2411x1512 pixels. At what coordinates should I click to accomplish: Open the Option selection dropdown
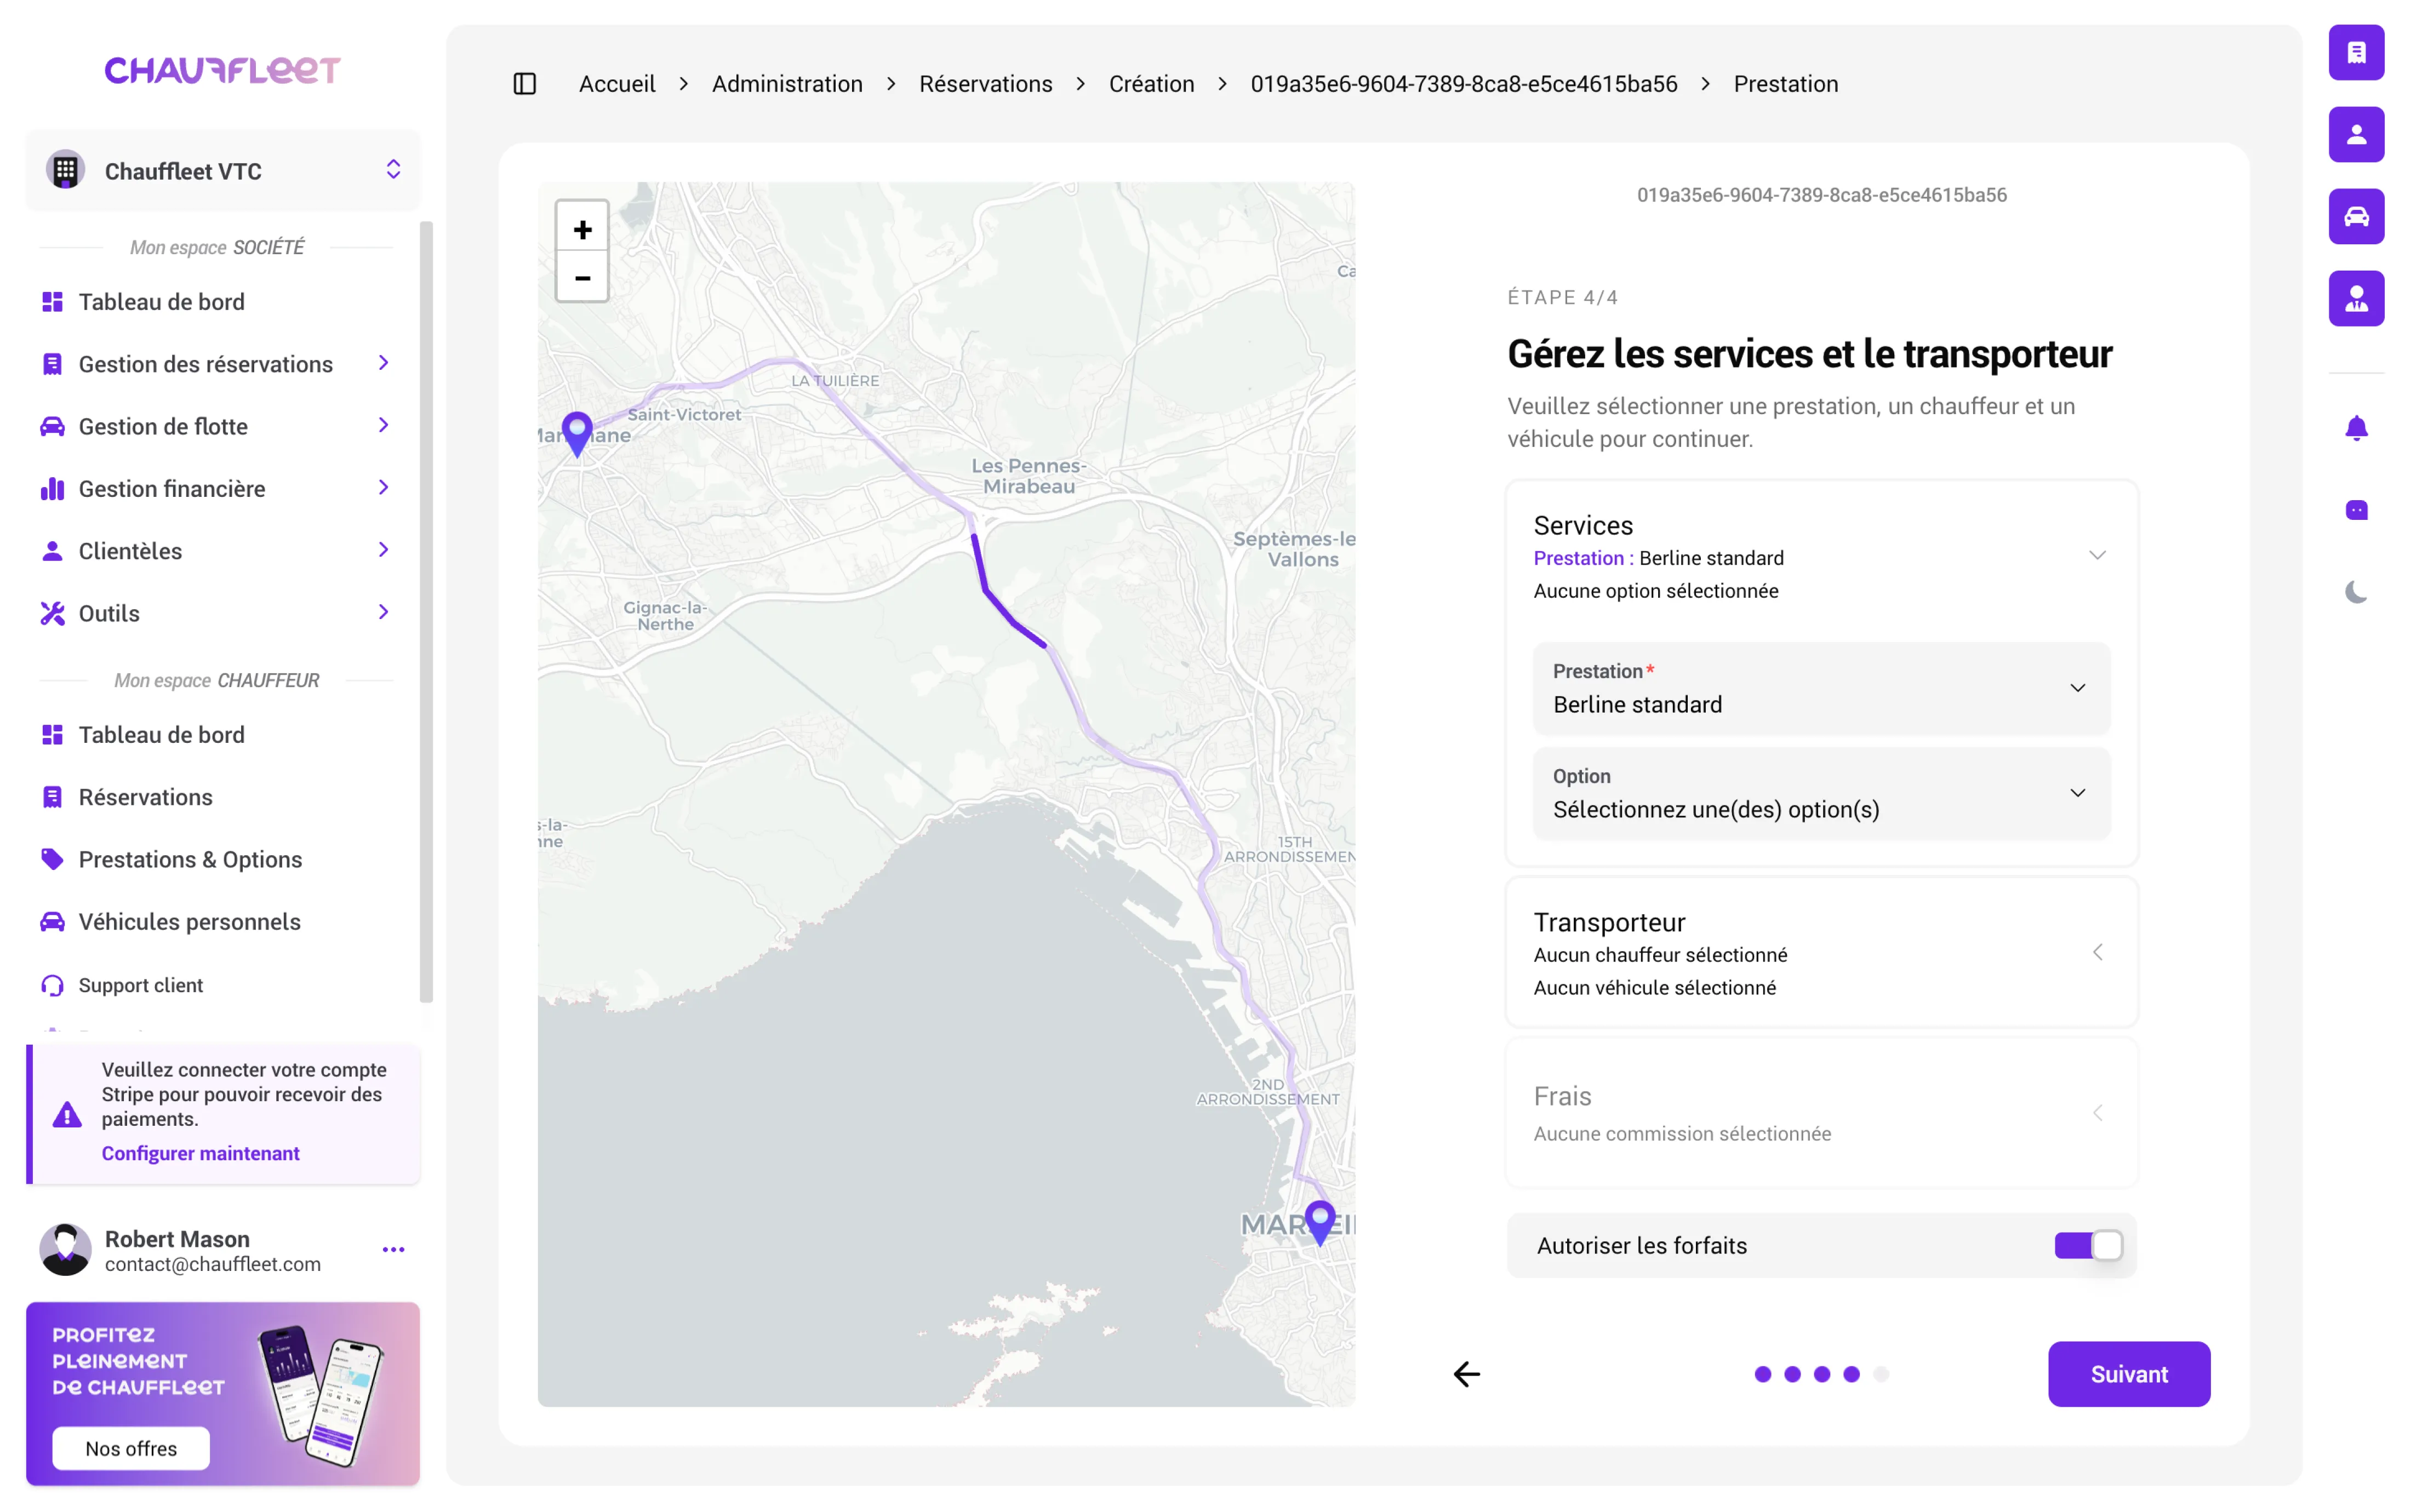1820,793
